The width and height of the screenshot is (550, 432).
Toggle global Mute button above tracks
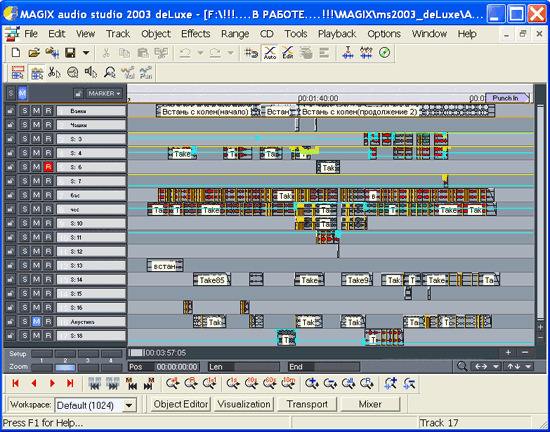(x=22, y=93)
